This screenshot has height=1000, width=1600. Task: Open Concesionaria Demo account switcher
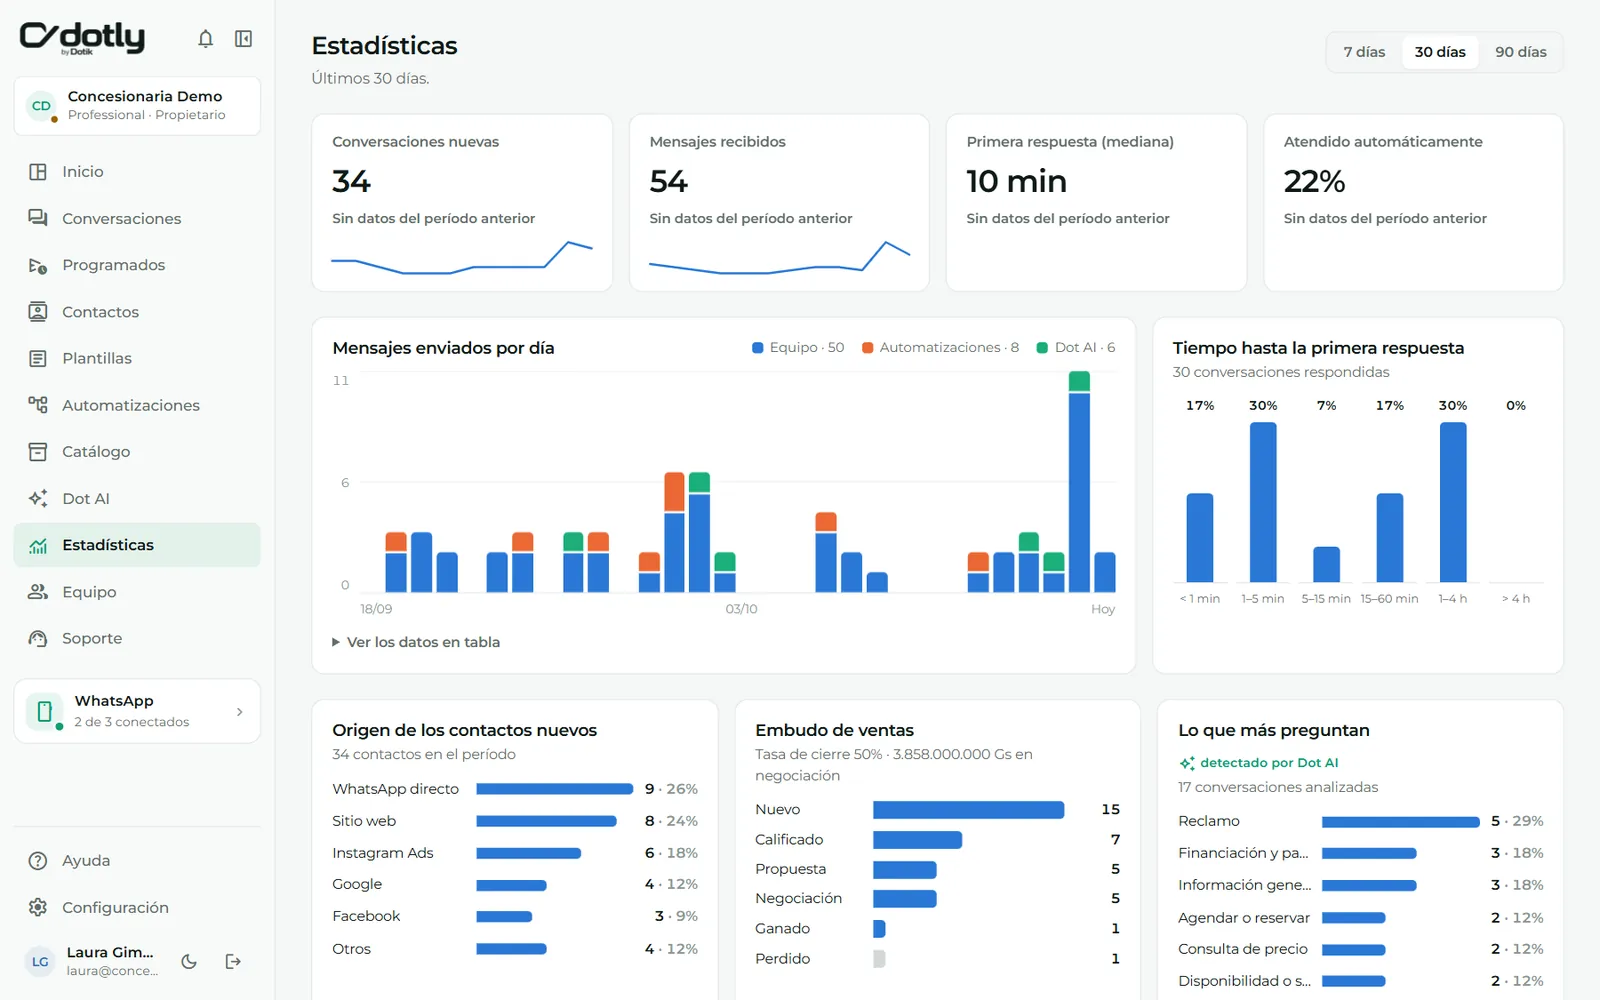point(137,106)
